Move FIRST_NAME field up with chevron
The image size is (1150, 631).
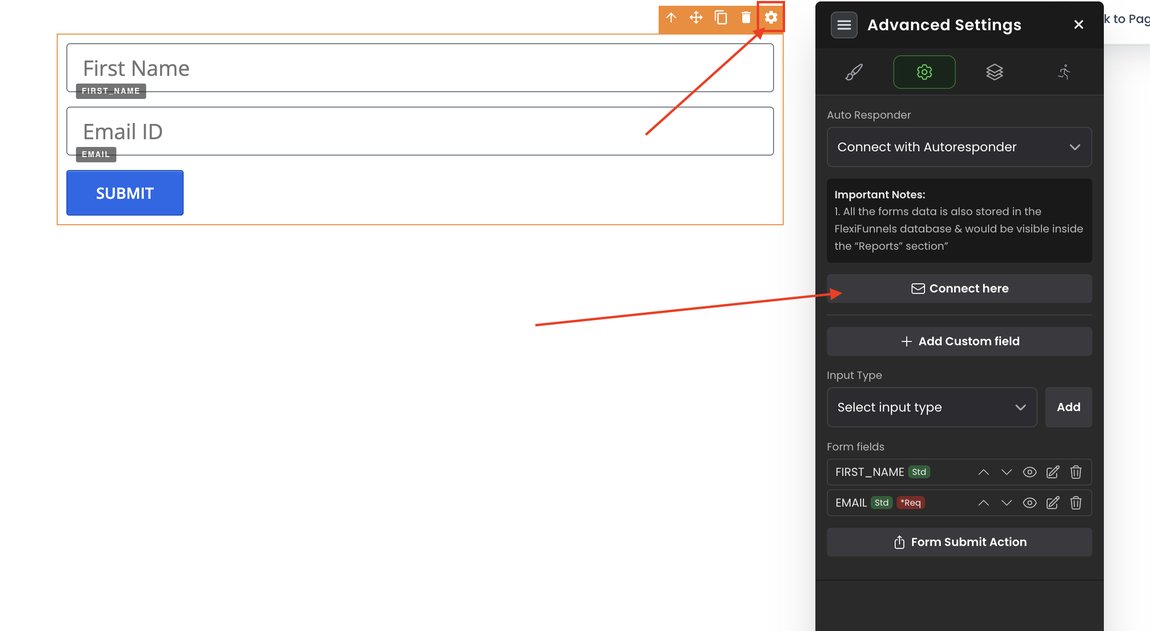pos(984,473)
